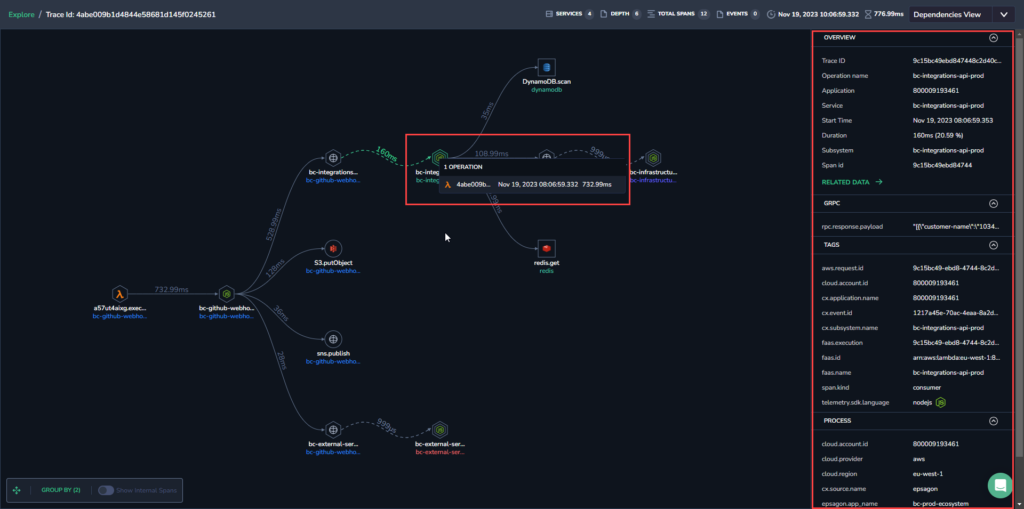Click the DynamoDB.scan node icon
Screen dimensions: 1024x509
click(x=547, y=67)
